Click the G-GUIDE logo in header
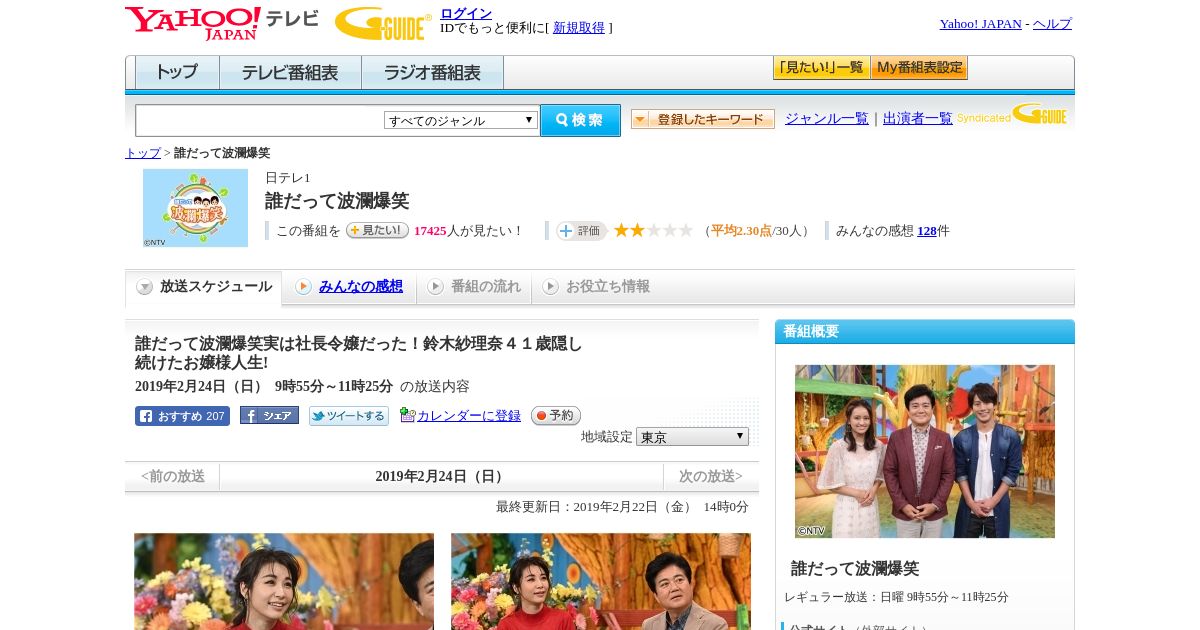 click(383, 23)
